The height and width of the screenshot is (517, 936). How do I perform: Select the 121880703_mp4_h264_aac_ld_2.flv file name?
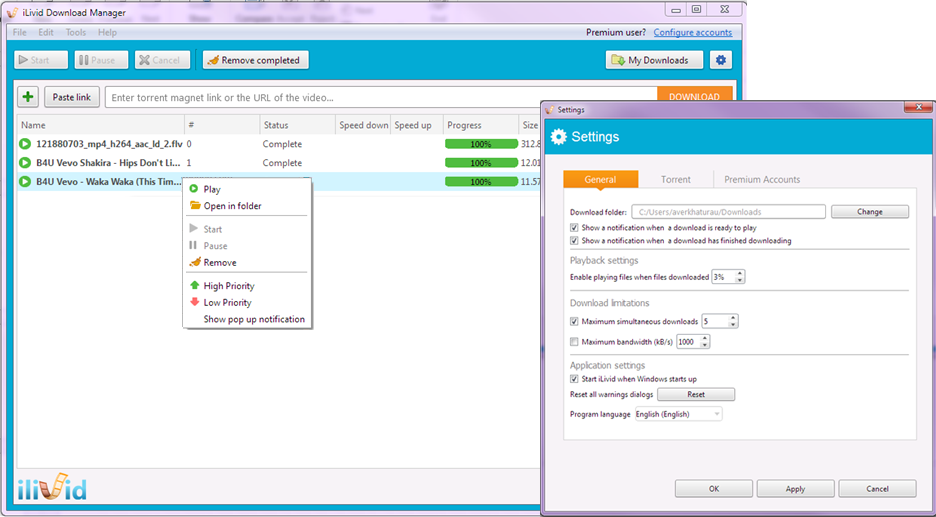coord(109,144)
